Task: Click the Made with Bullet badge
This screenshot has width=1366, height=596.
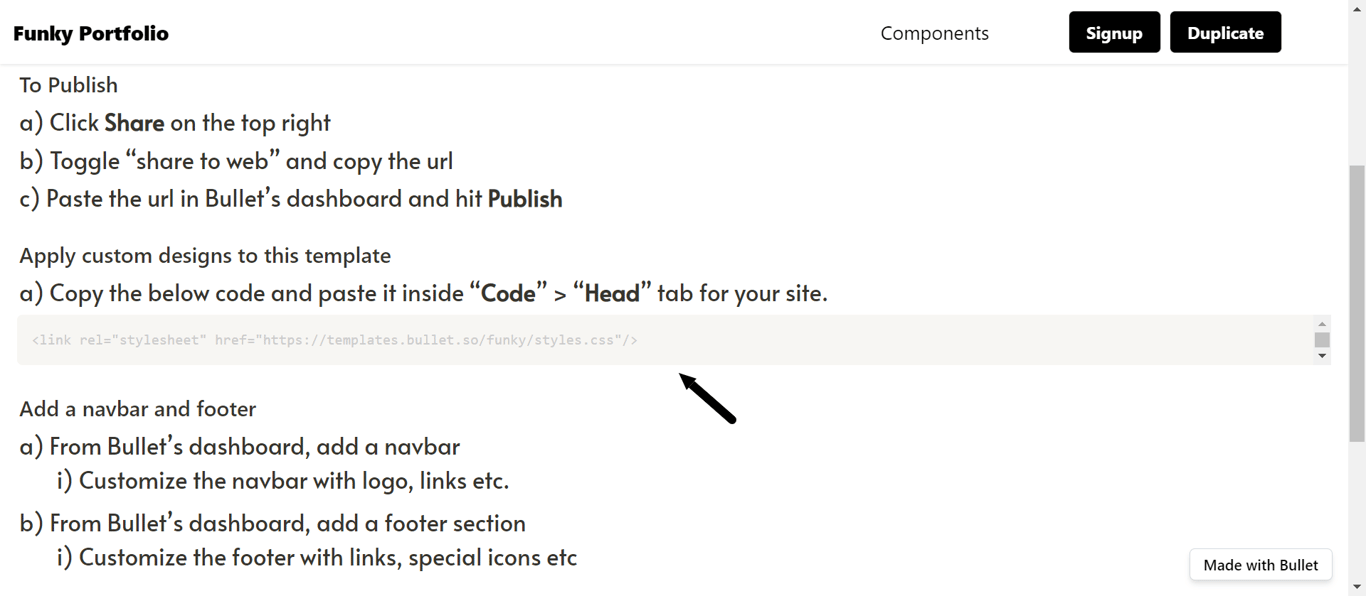Action: click(1260, 564)
